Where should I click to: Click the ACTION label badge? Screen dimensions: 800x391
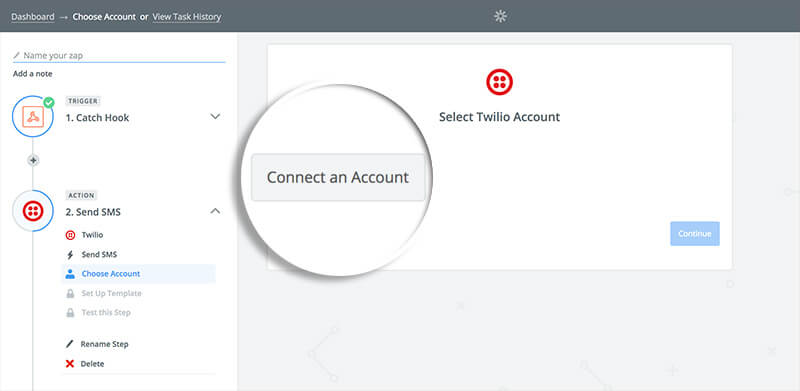pyautogui.click(x=81, y=195)
